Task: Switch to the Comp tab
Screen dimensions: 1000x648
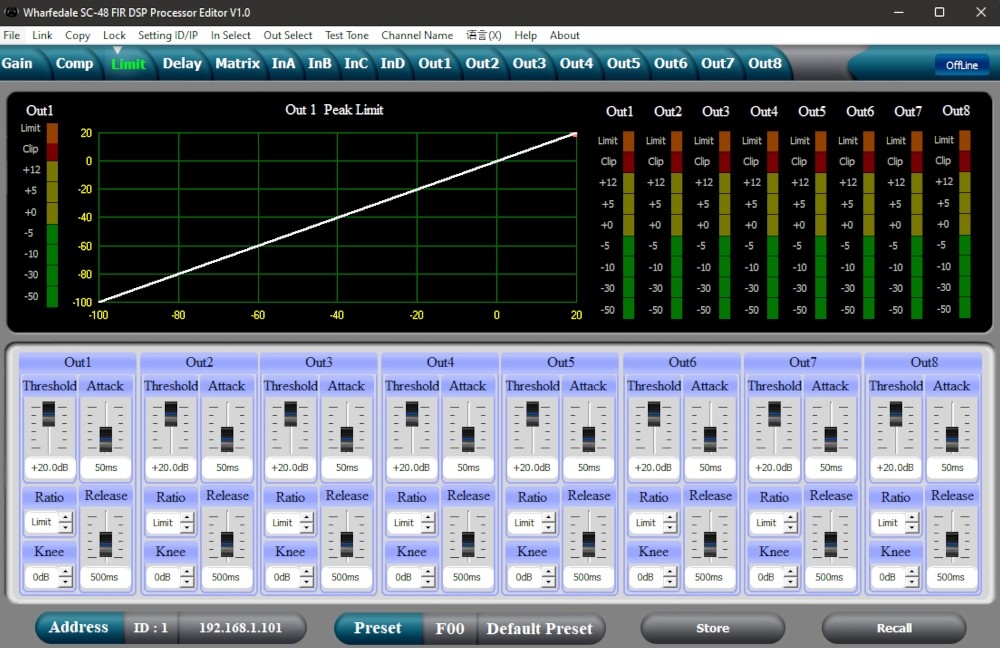Action: (74, 63)
